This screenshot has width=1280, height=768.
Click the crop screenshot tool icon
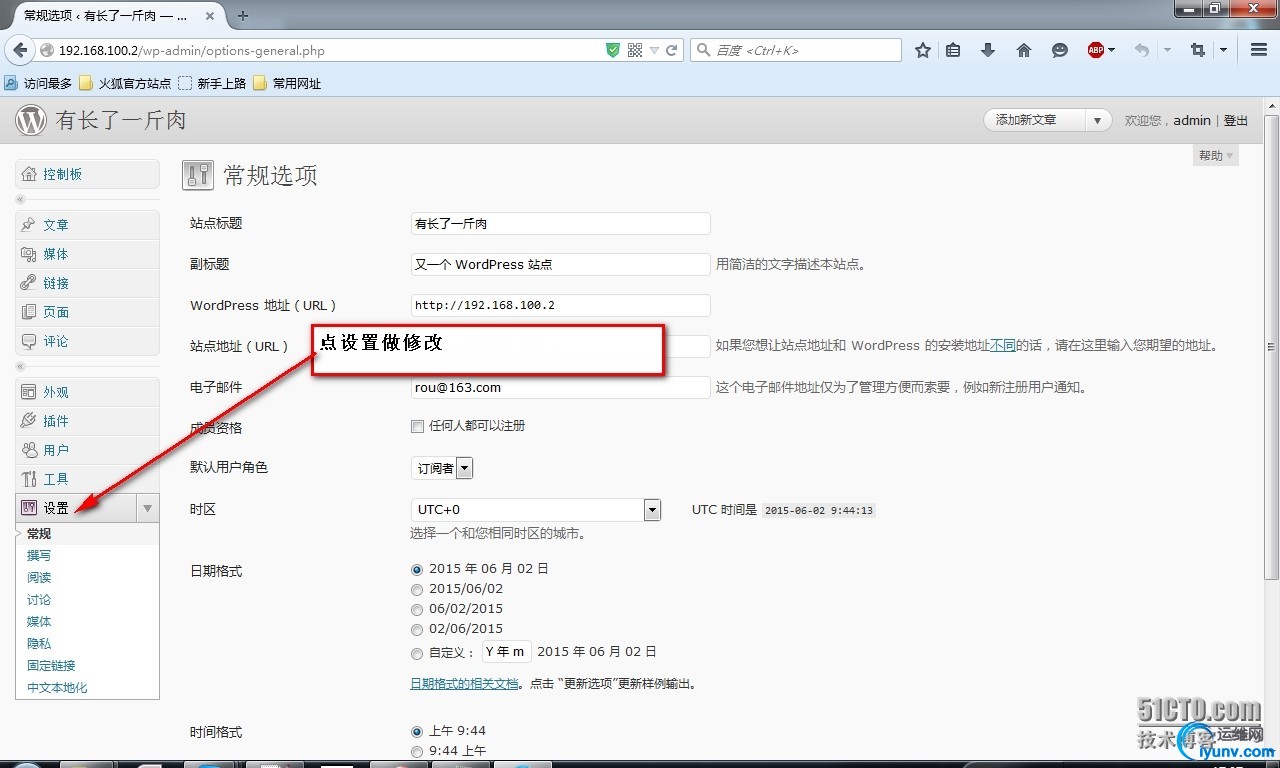[1198, 50]
